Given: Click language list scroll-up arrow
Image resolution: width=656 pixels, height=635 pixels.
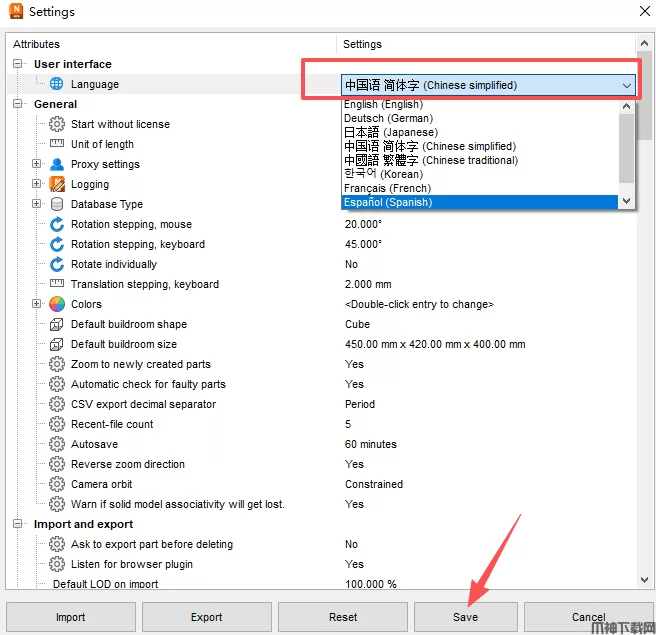Looking at the screenshot, I should pos(626,106).
